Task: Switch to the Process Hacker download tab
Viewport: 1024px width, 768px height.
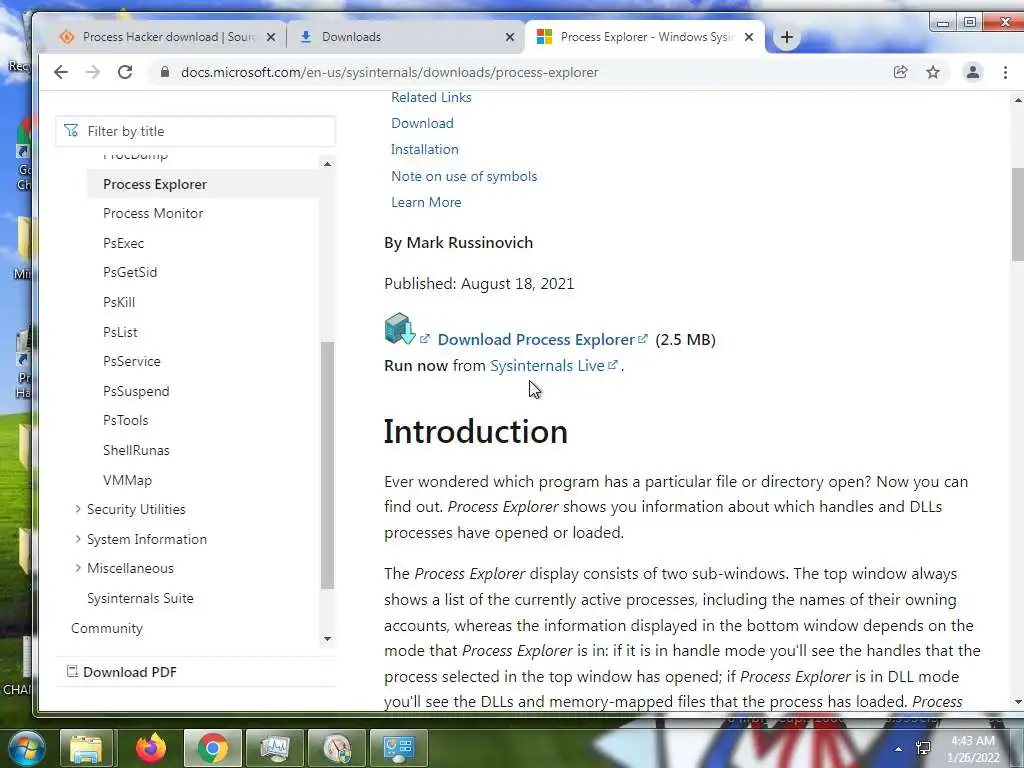Action: (x=168, y=37)
